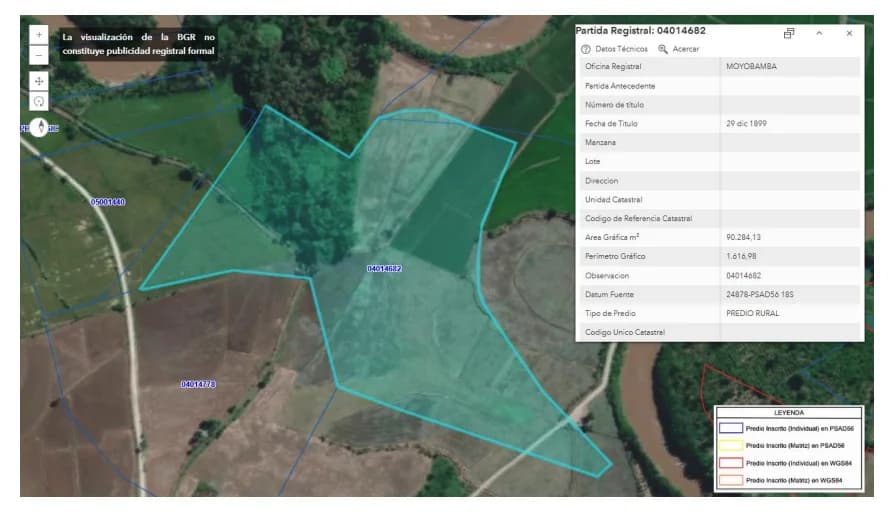Zoom in the map with plus button
The image size is (890, 521).
[x=39, y=35]
